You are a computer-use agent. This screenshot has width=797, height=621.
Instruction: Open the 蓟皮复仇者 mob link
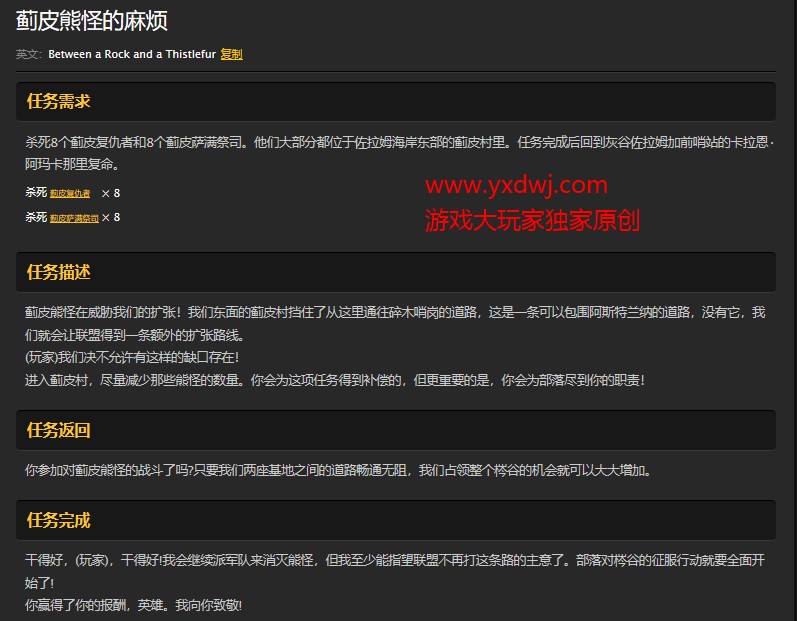tap(70, 193)
